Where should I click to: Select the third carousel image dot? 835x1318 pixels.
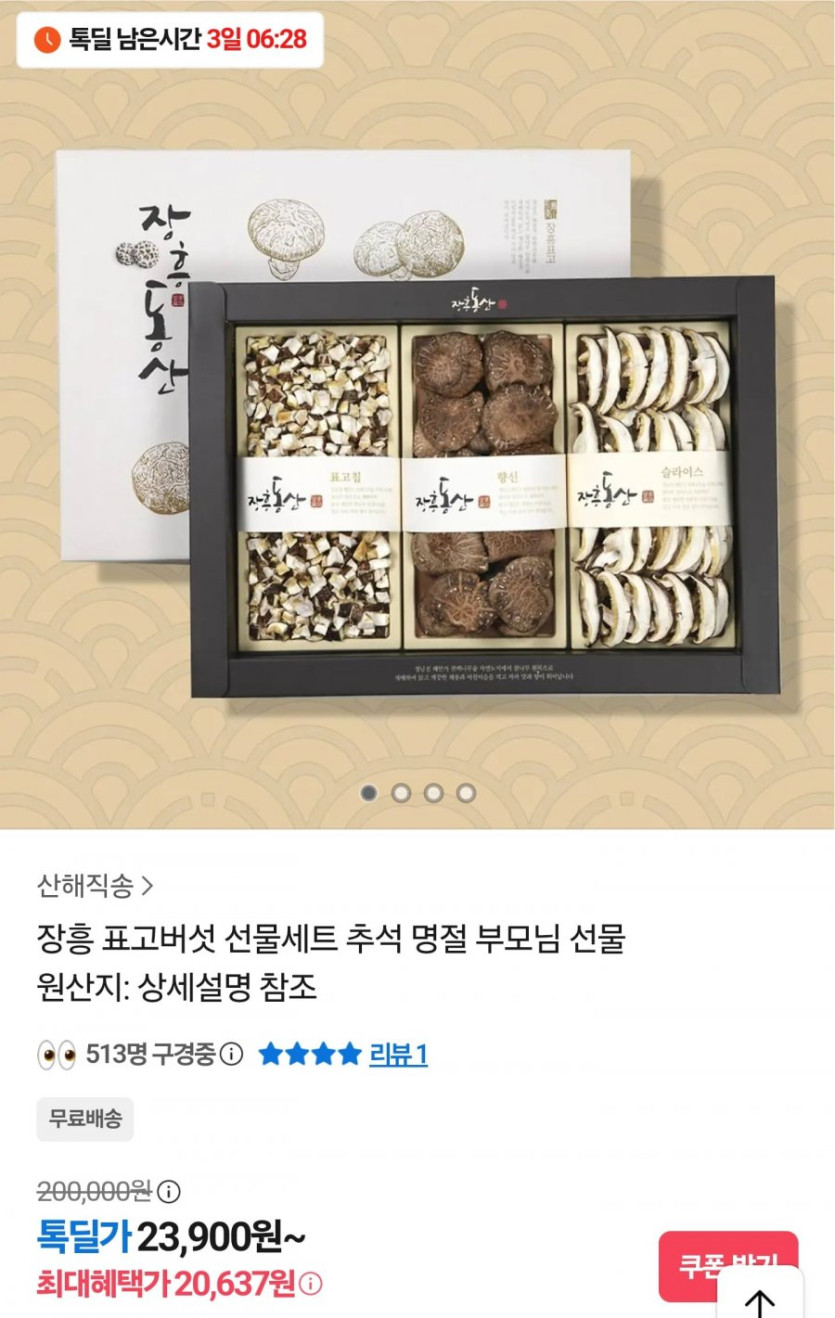pyautogui.click(x=433, y=792)
